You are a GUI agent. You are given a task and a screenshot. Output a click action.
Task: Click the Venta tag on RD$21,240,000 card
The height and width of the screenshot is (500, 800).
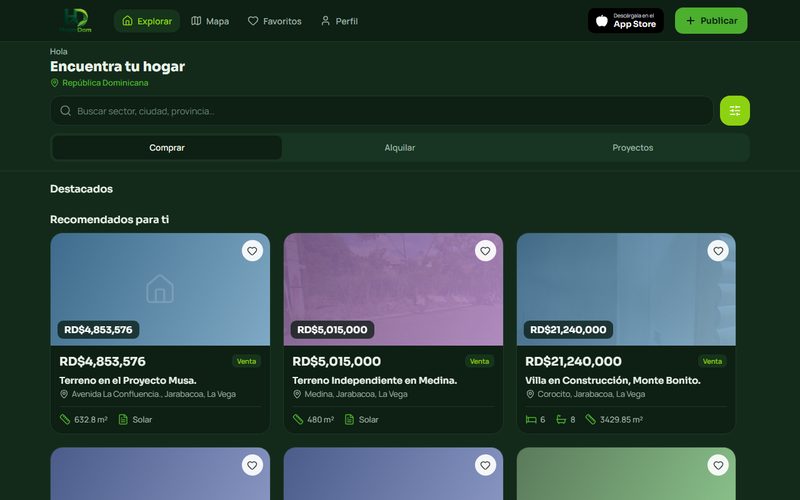click(x=712, y=361)
